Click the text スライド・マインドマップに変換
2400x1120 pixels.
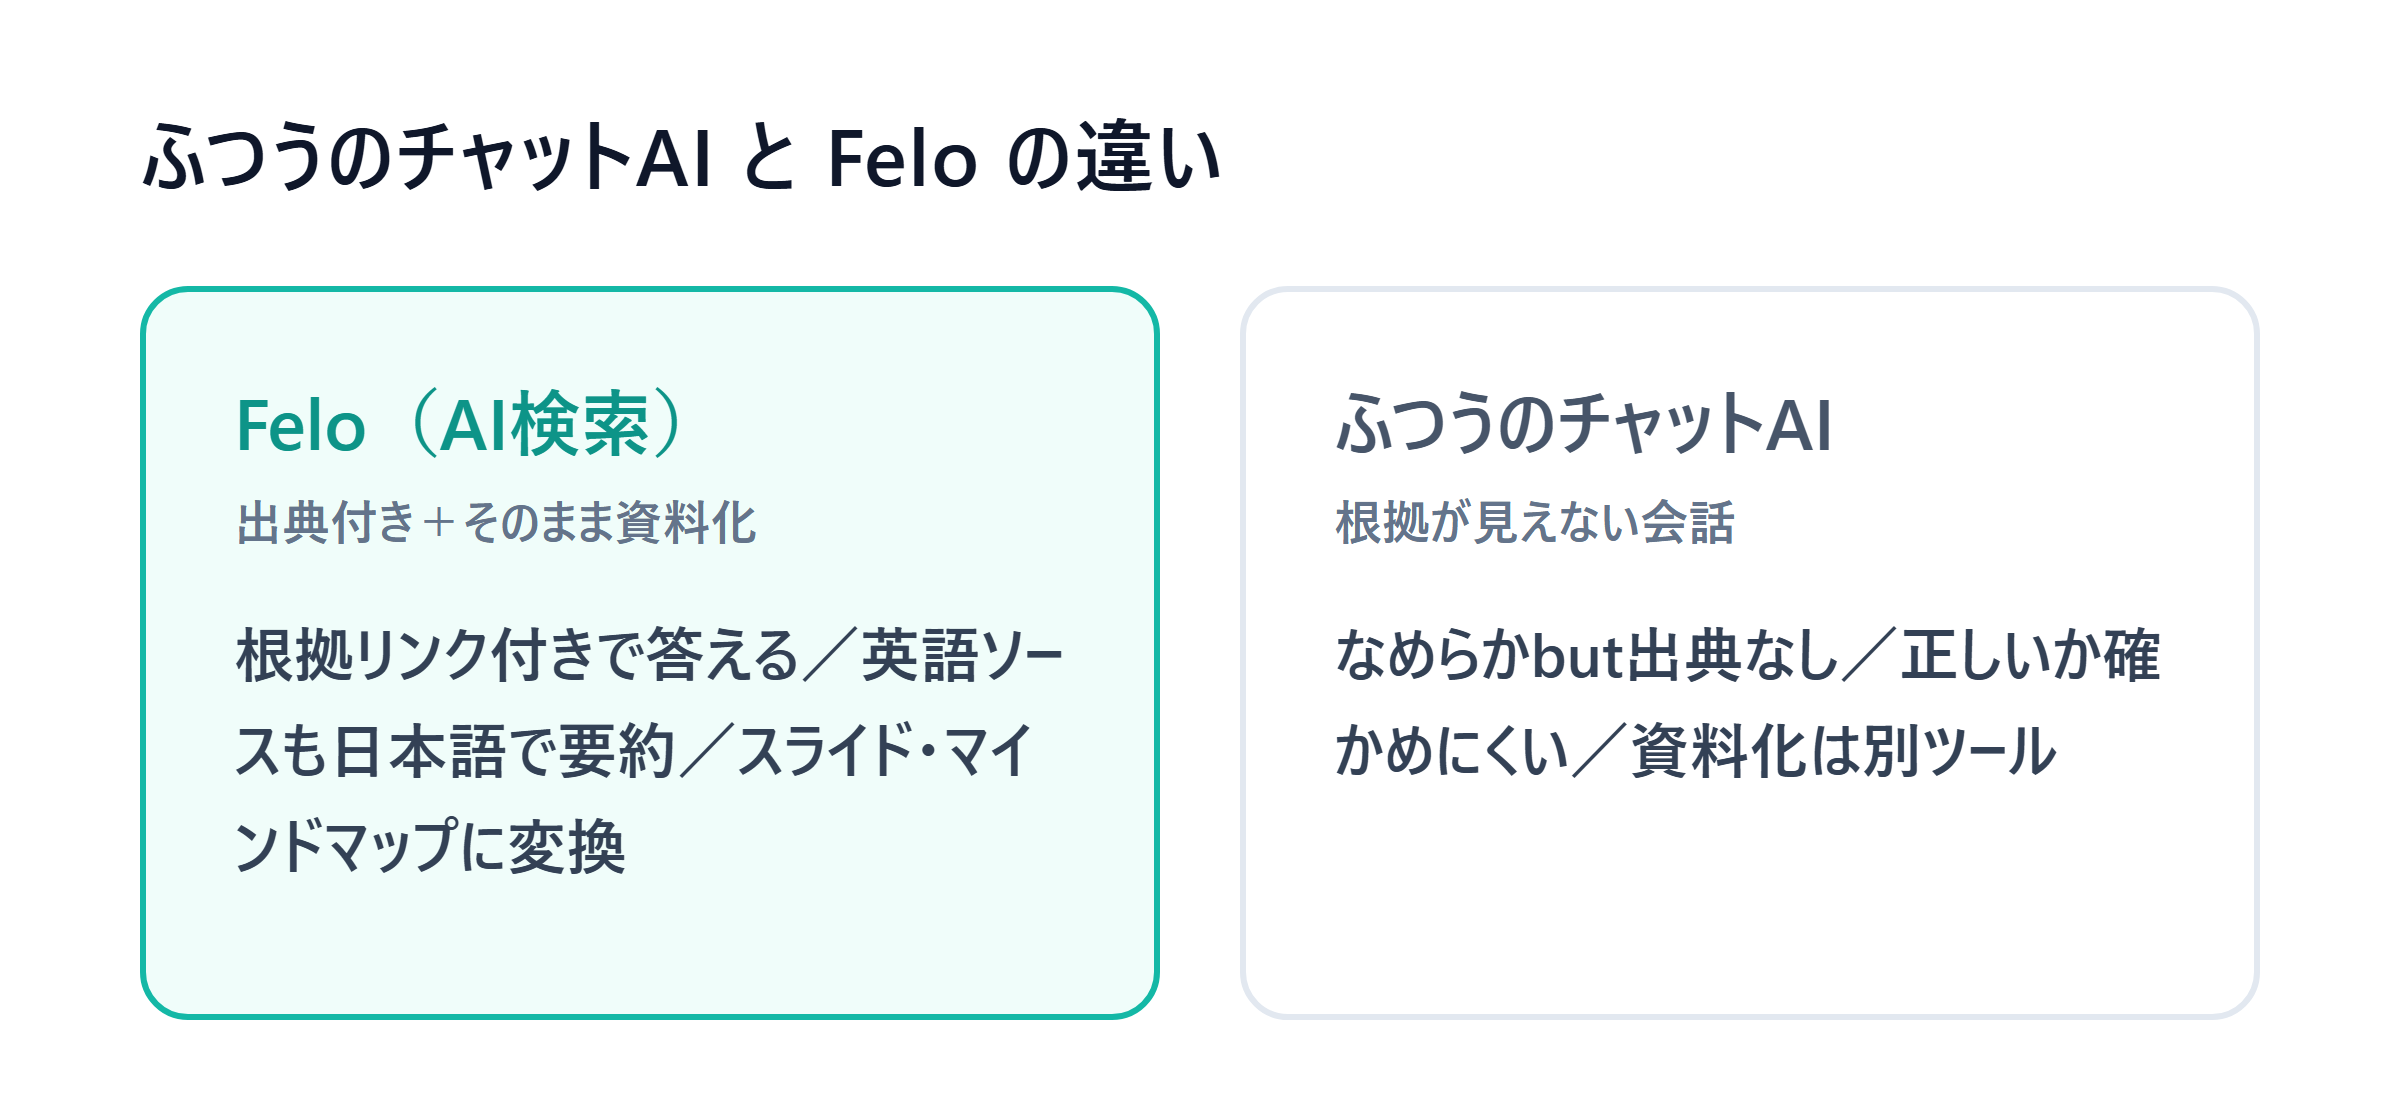pos(632,799)
